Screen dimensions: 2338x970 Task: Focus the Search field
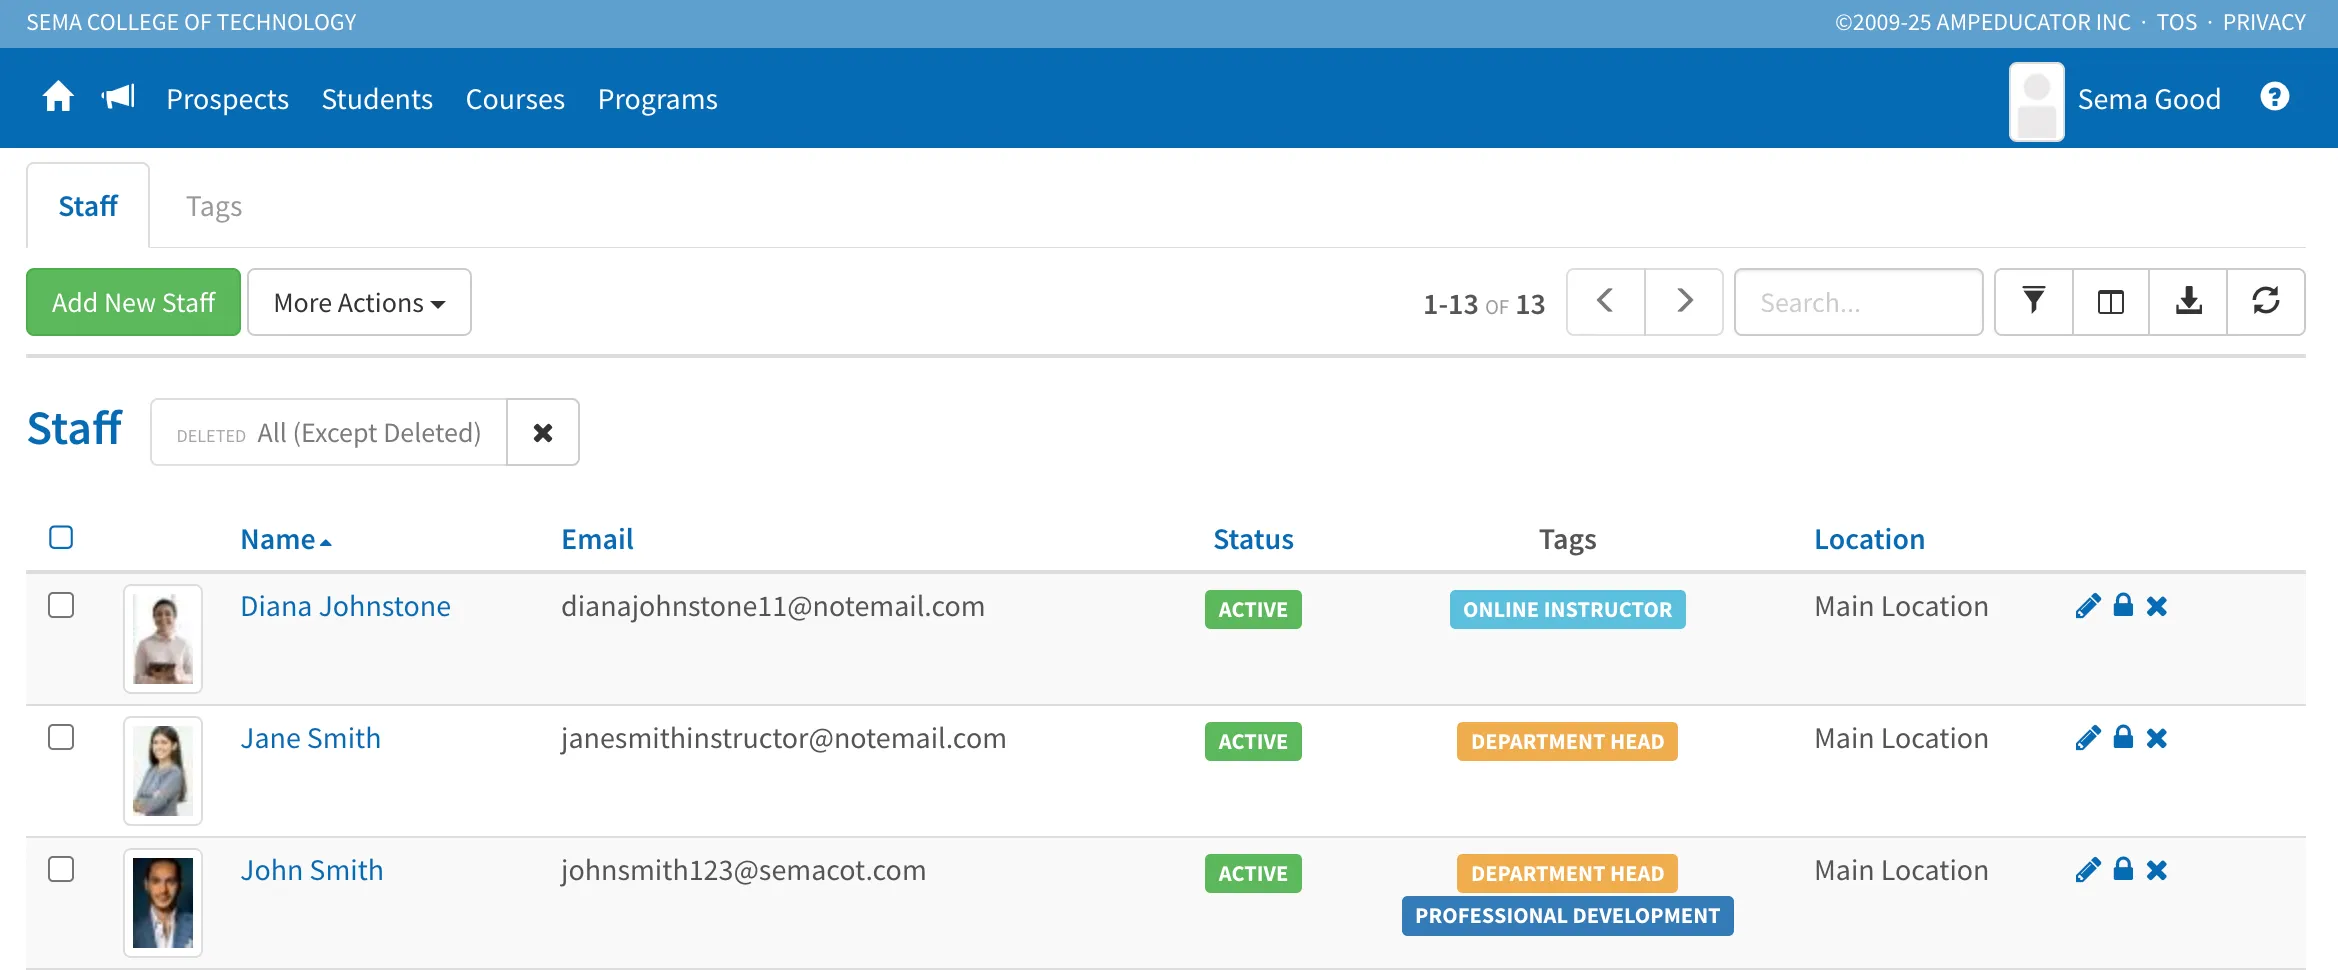[1858, 301]
